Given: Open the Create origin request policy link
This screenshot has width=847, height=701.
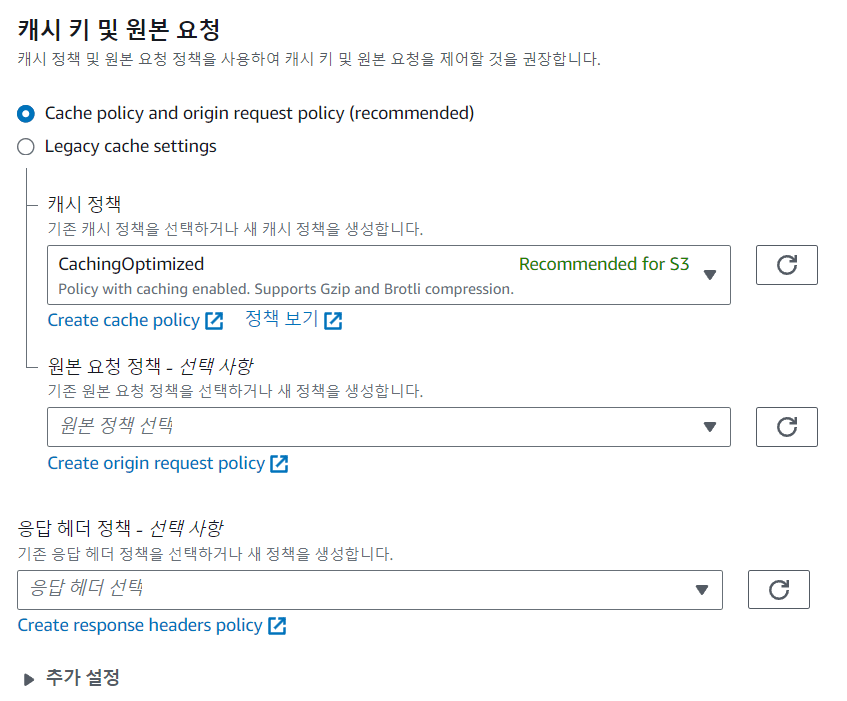Looking at the screenshot, I should tap(156, 464).
